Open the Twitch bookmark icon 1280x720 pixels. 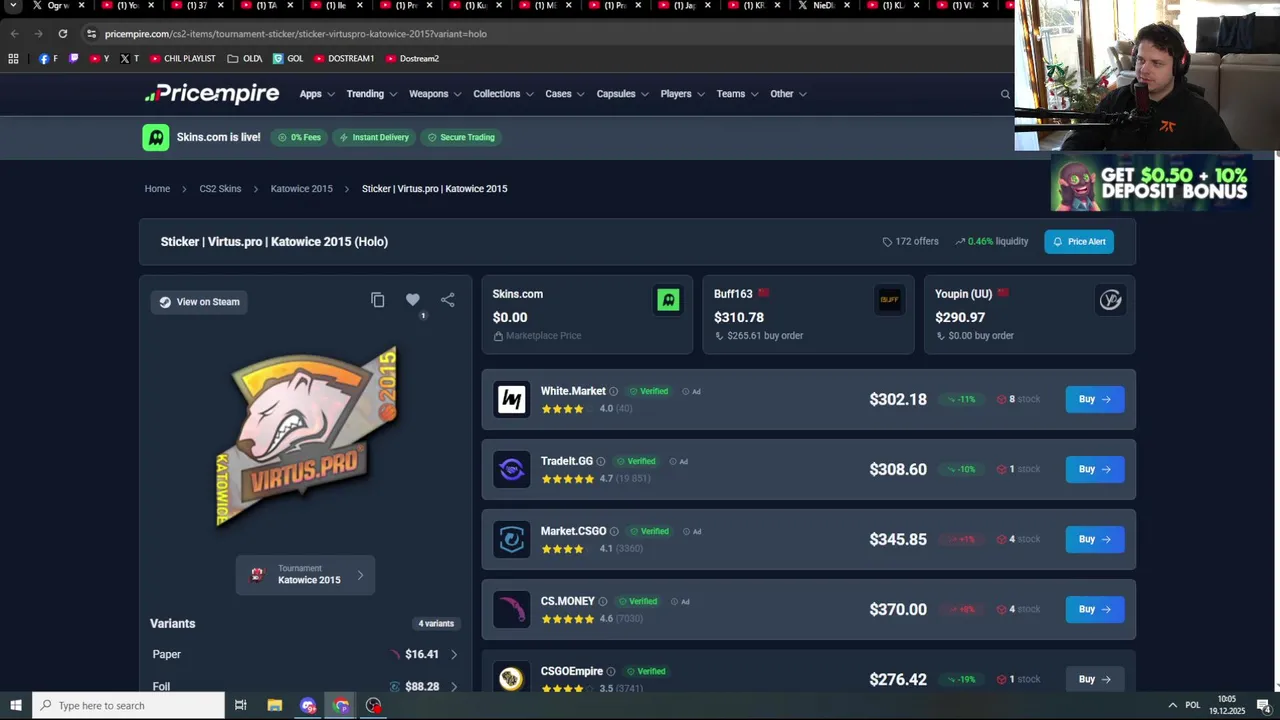pos(73,58)
